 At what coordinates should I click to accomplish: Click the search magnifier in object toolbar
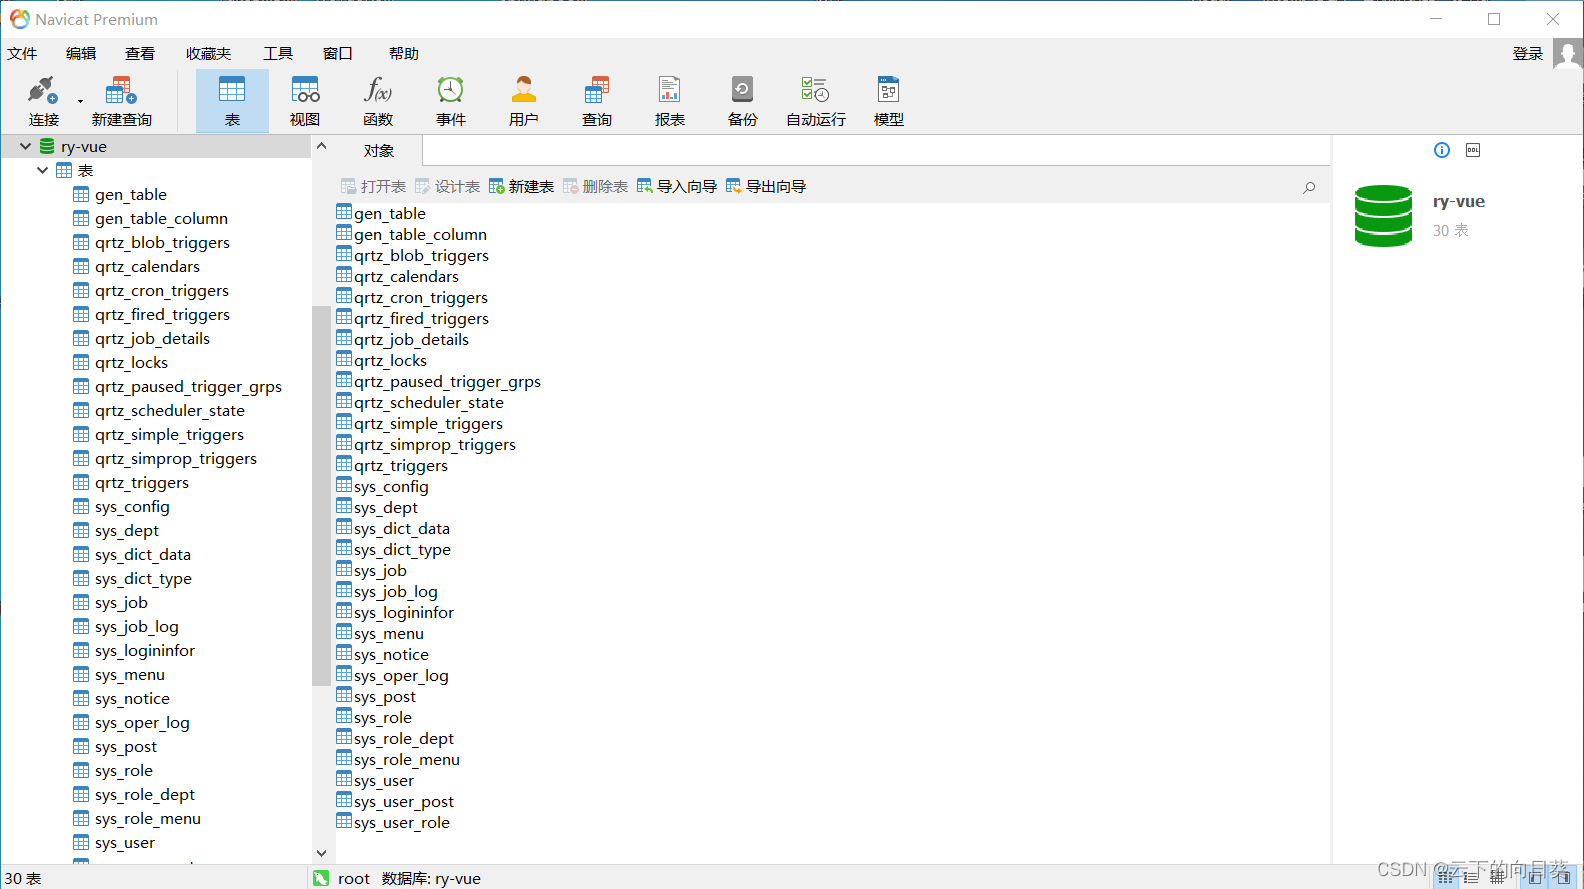(1309, 187)
